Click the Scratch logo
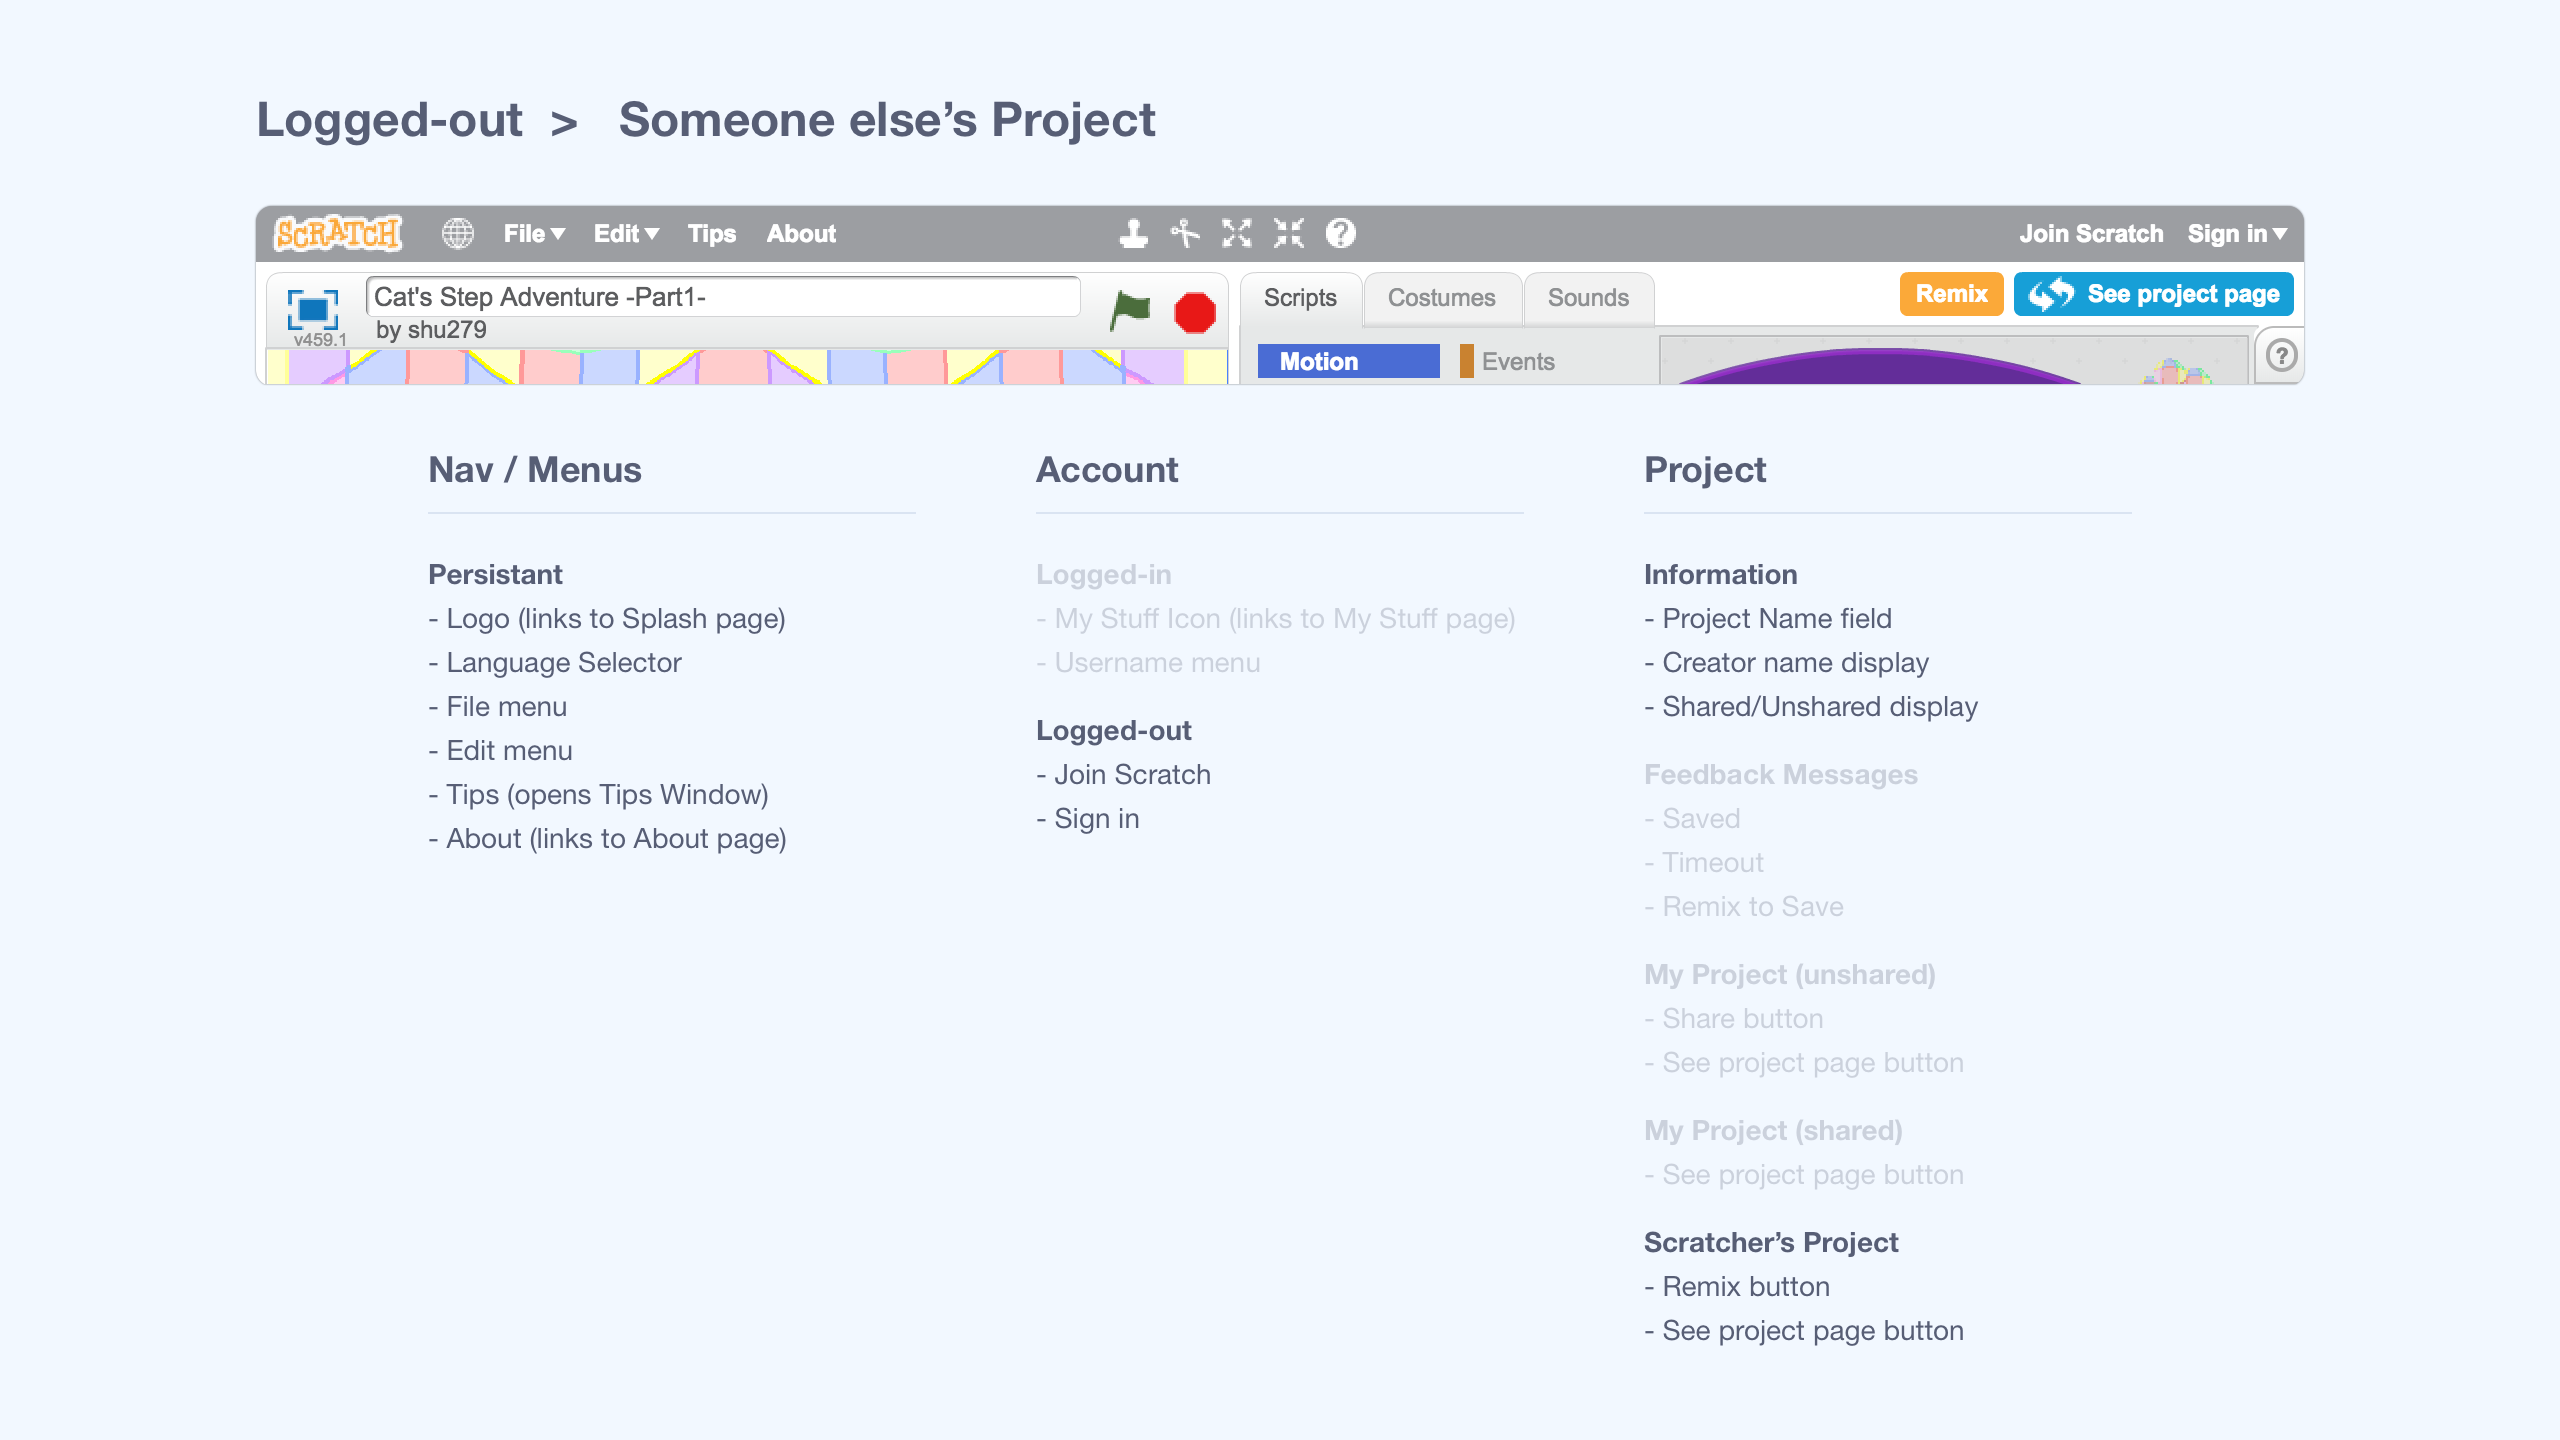Screen dimensions: 2560x1440 [x=338, y=233]
